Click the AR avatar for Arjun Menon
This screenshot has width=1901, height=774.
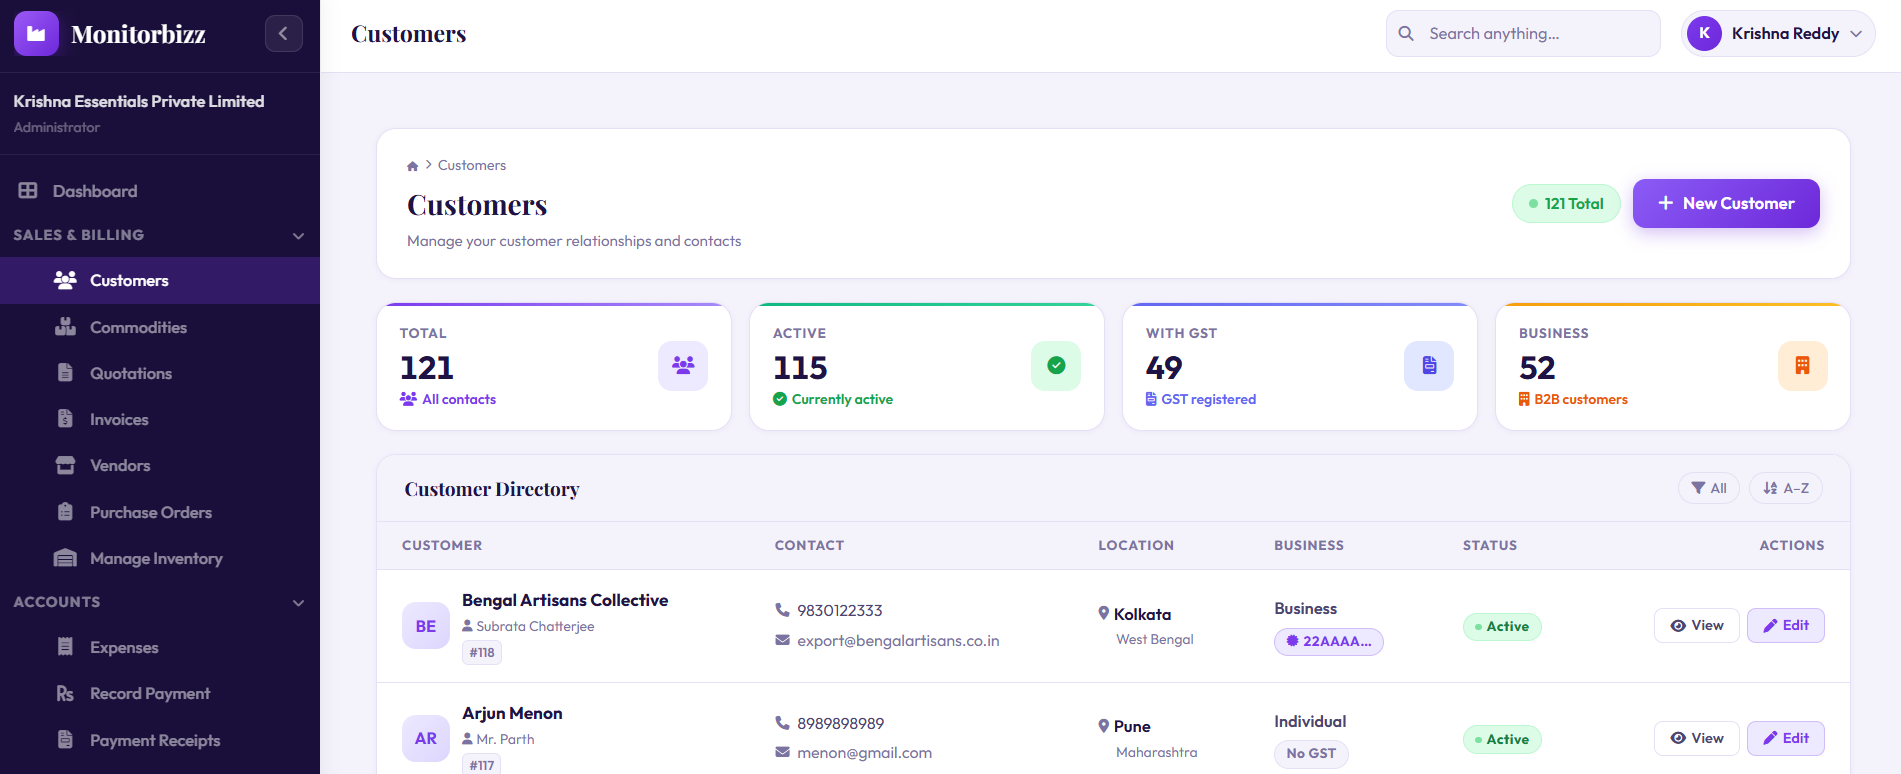click(426, 739)
